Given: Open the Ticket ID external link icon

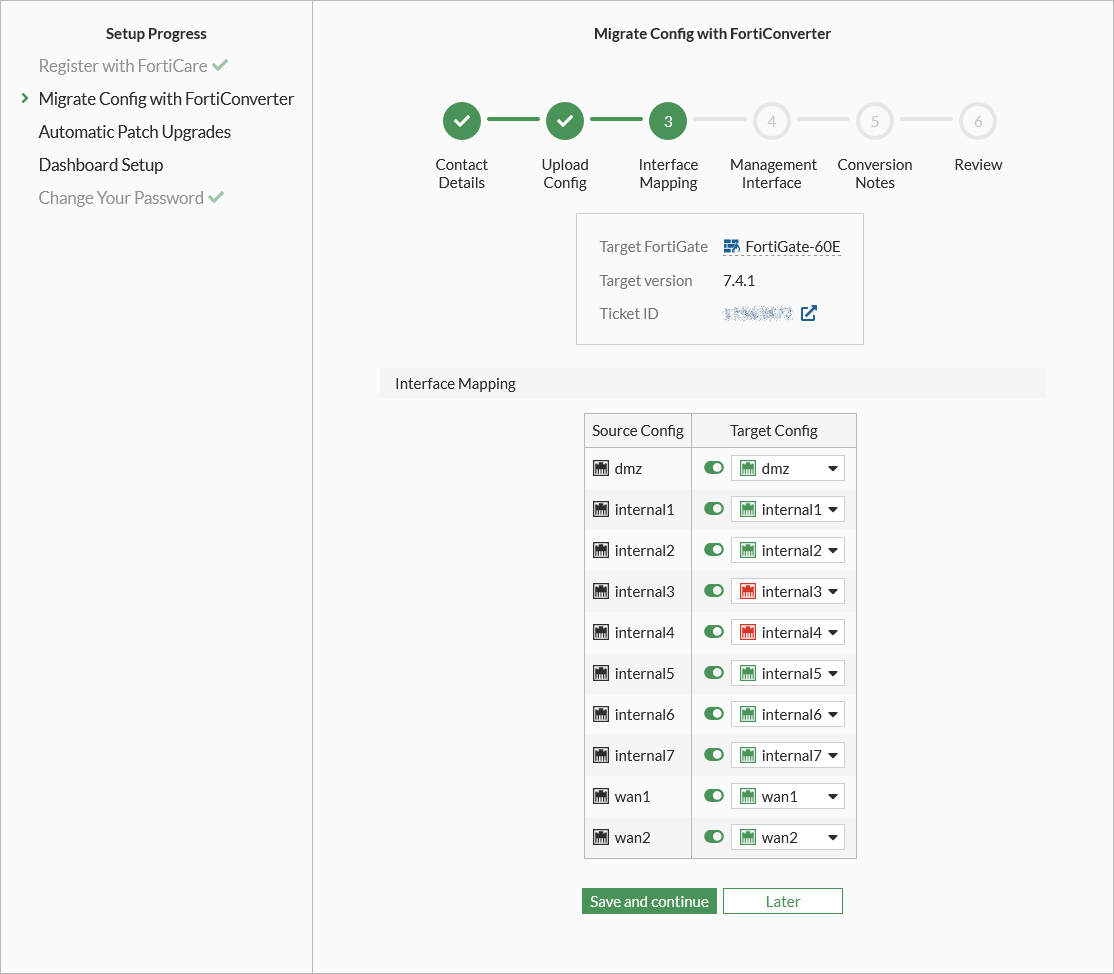Looking at the screenshot, I should (x=808, y=313).
